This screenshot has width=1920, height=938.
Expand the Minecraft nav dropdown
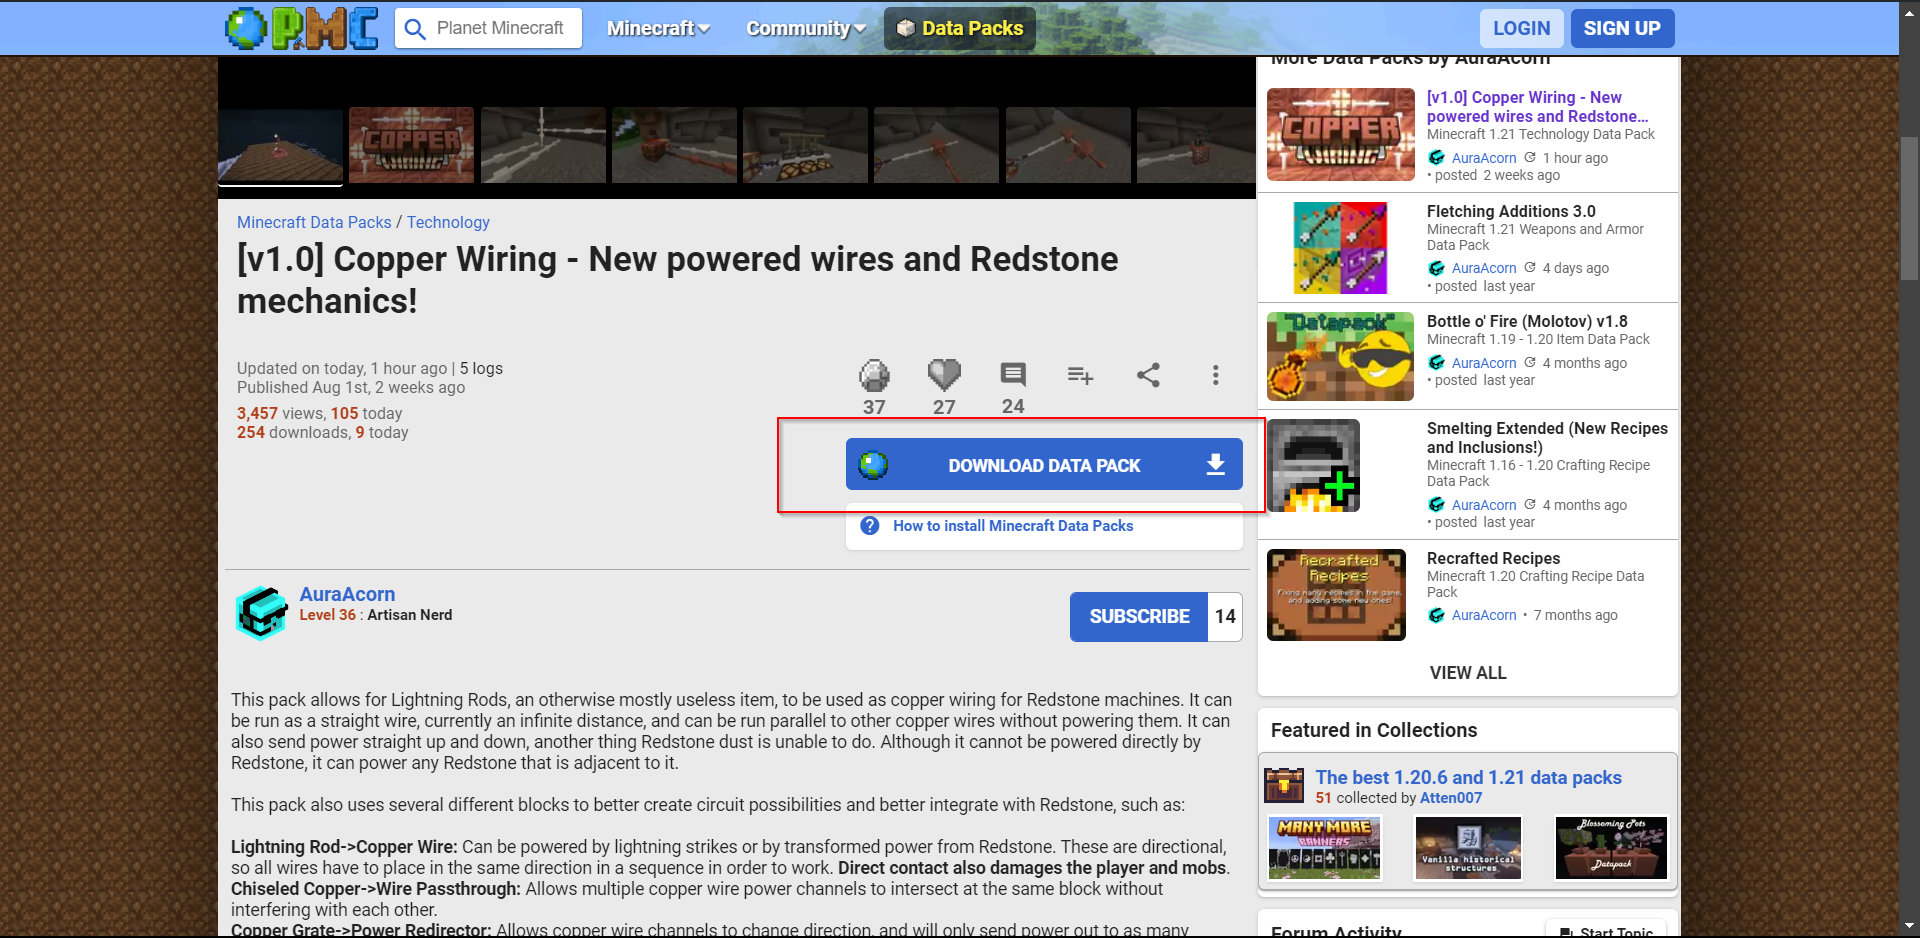(658, 28)
